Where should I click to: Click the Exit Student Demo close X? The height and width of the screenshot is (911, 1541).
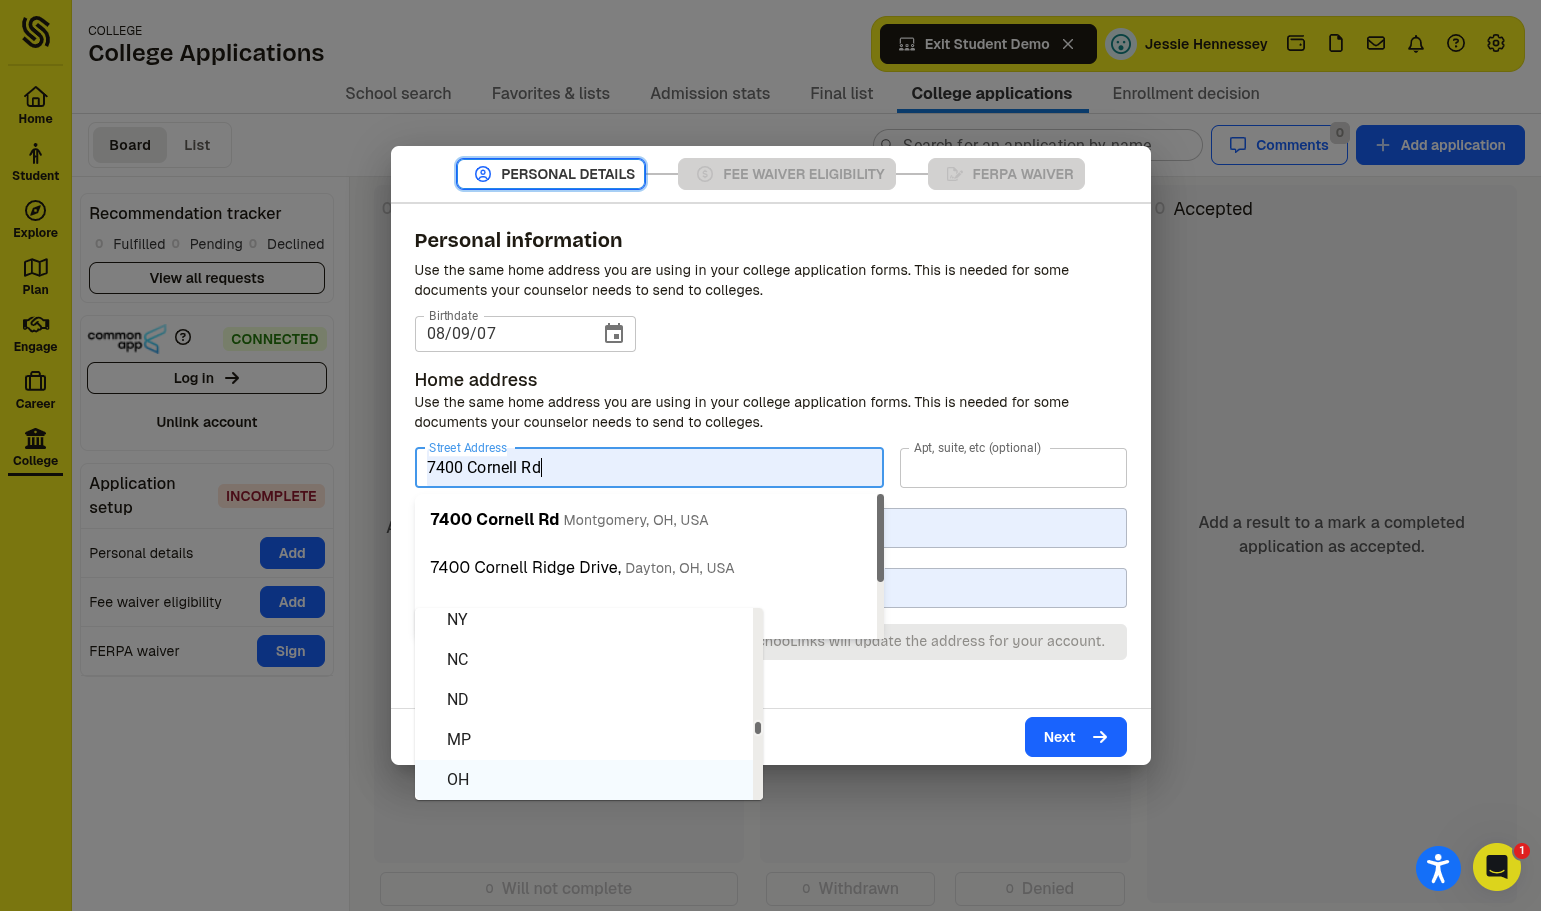tap(1068, 44)
